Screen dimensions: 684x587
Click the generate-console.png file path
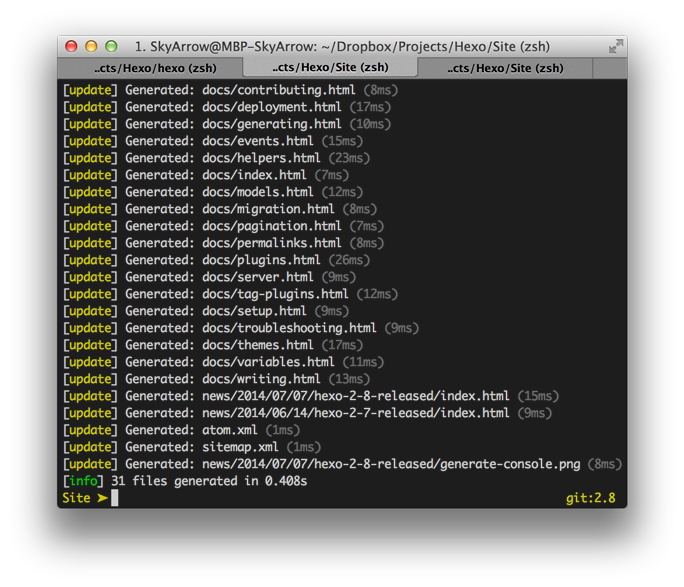406,464
